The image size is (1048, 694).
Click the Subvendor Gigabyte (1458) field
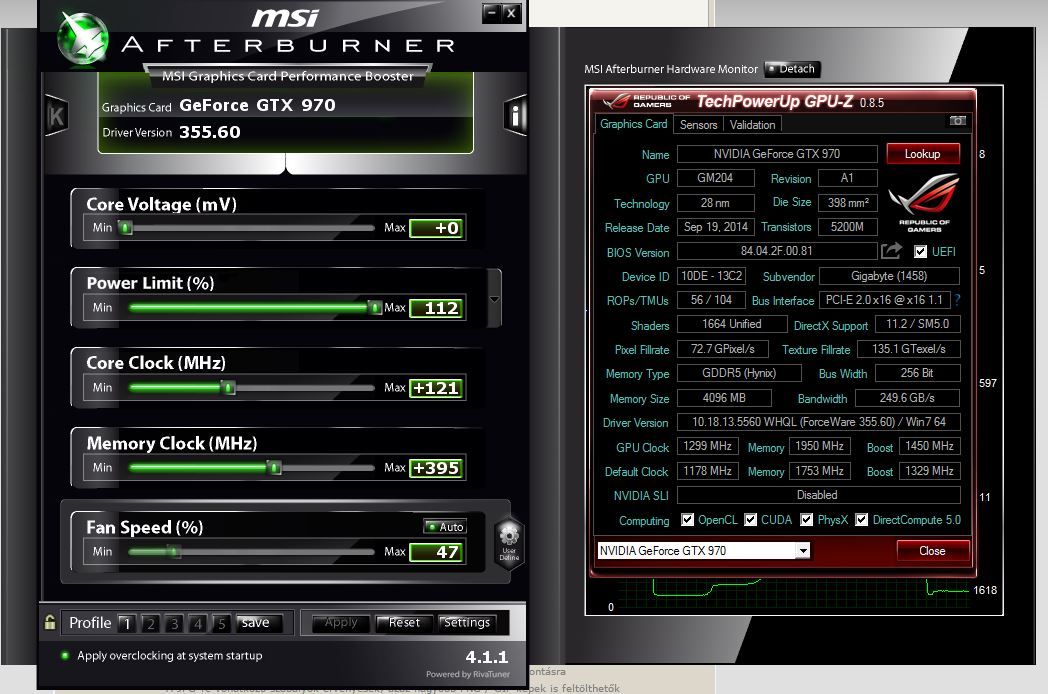[x=889, y=275]
